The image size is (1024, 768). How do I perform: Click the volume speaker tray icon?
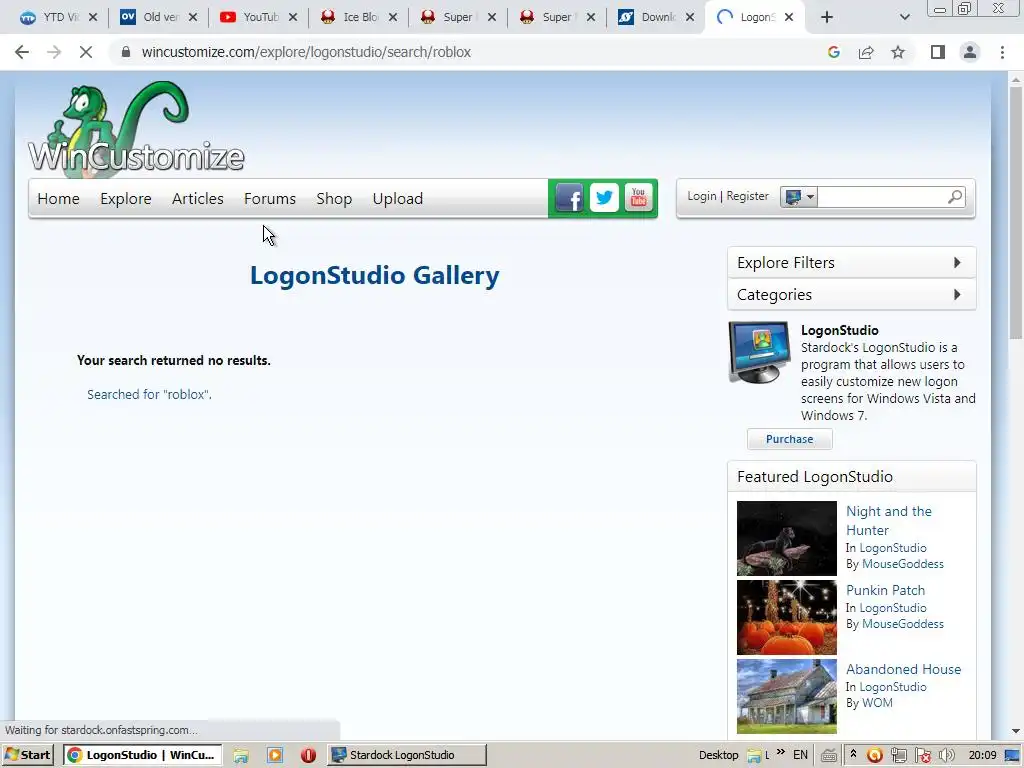tap(946, 756)
